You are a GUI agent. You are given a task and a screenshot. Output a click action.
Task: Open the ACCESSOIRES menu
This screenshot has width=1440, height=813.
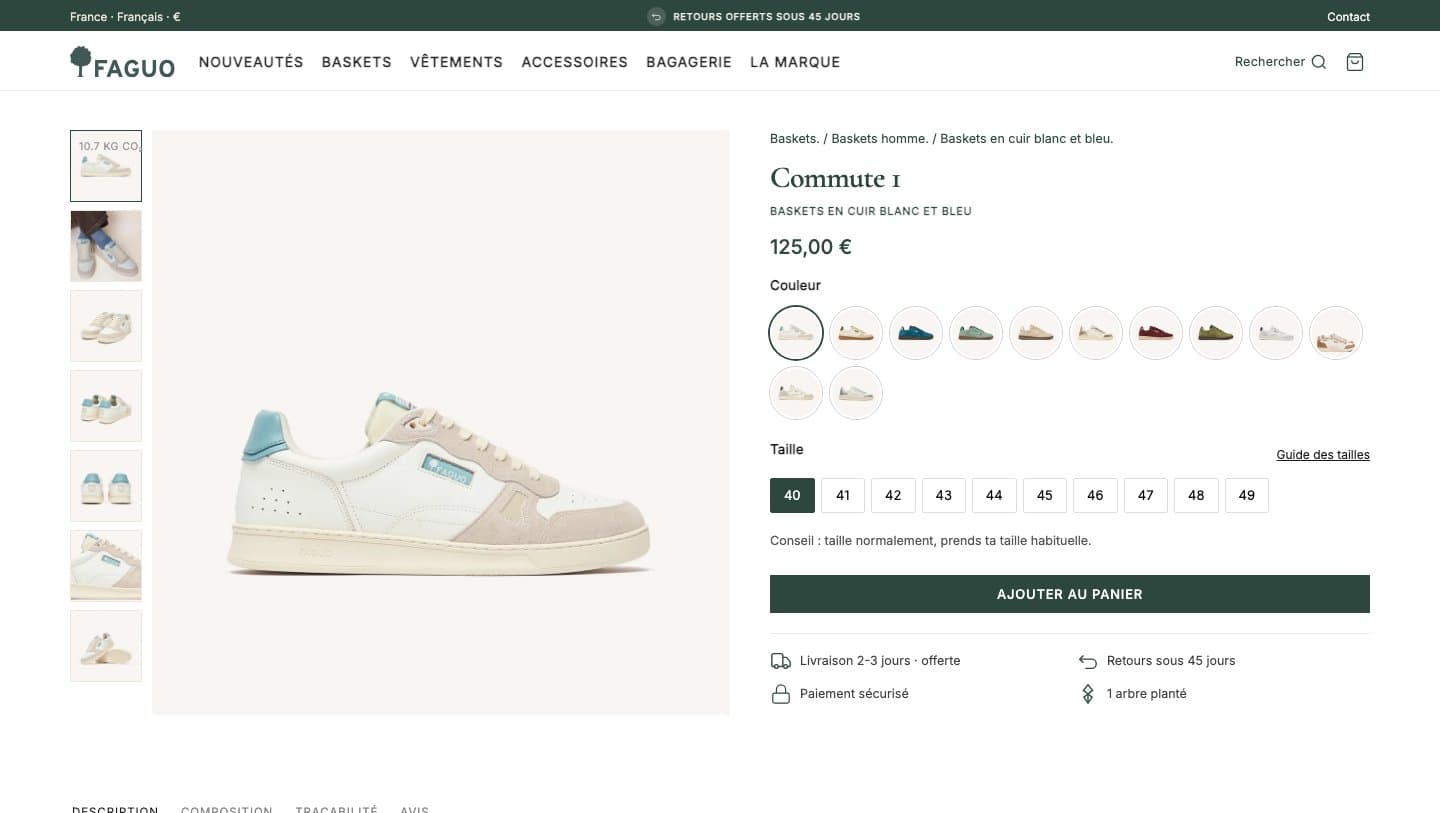click(574, 62)
